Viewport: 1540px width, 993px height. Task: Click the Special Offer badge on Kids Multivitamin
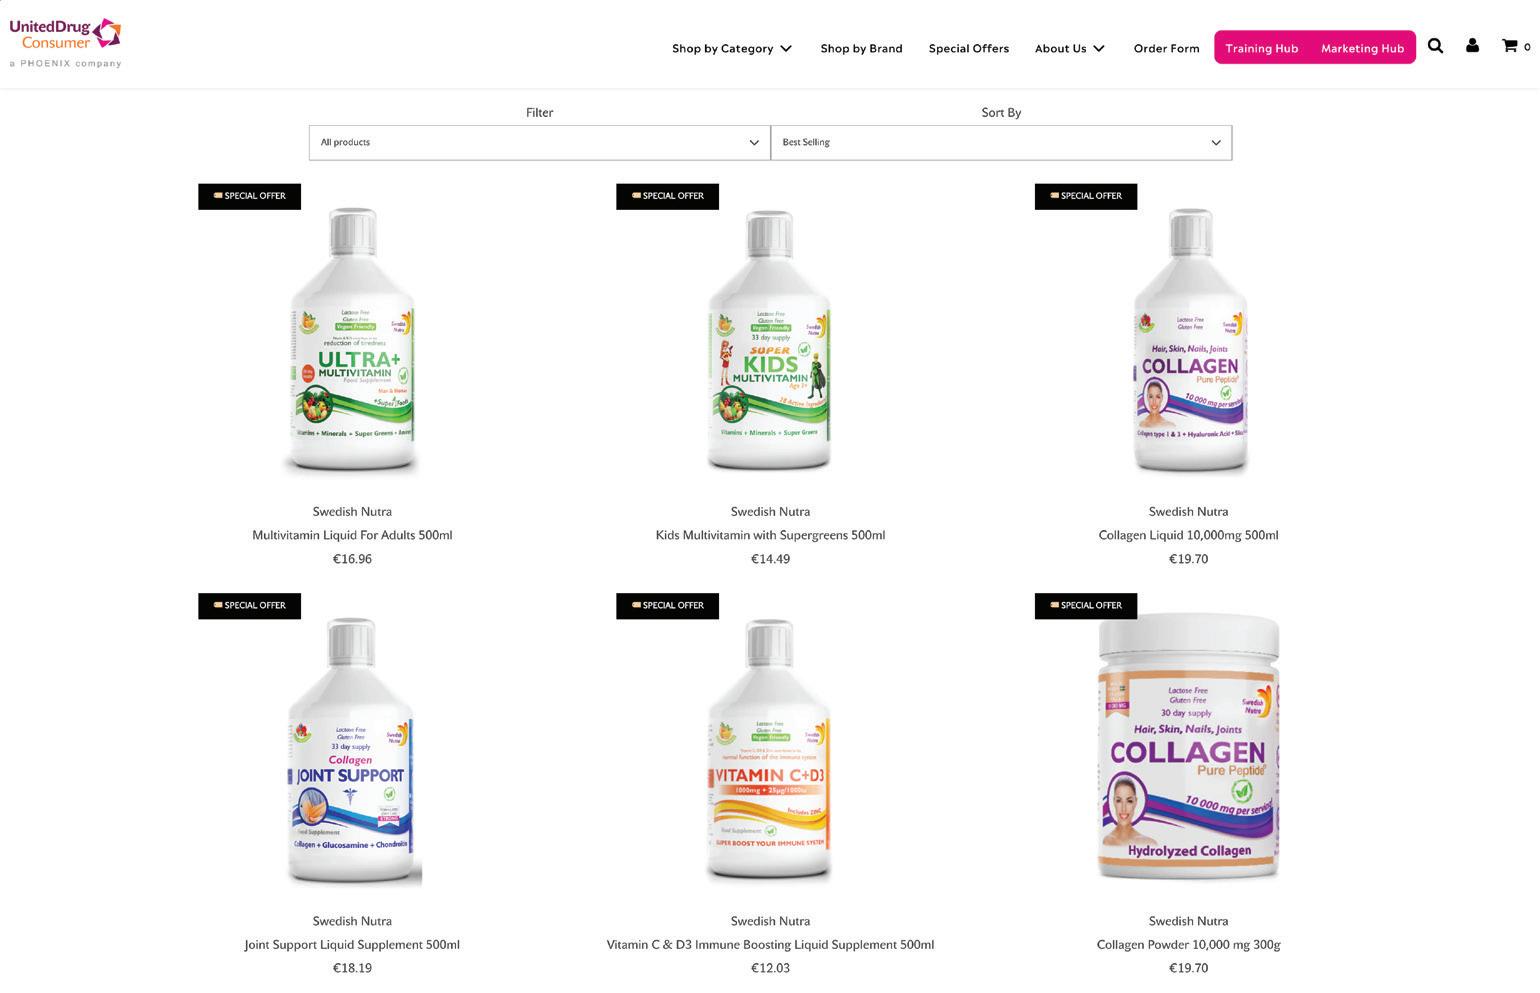(x=668, y=196)
